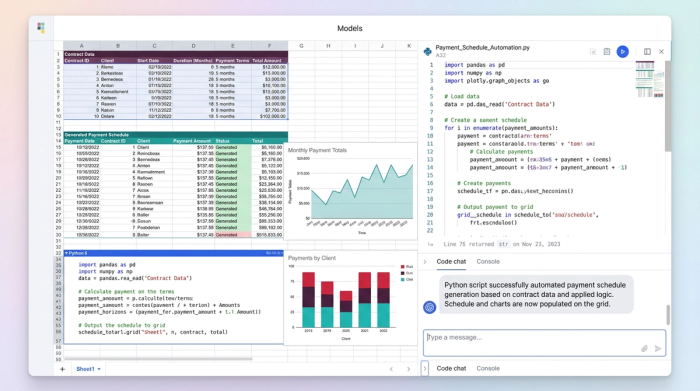
Task: Click the Python logo beside Payment_Schedule_Automation.py
Action: (x=428, y=51)
